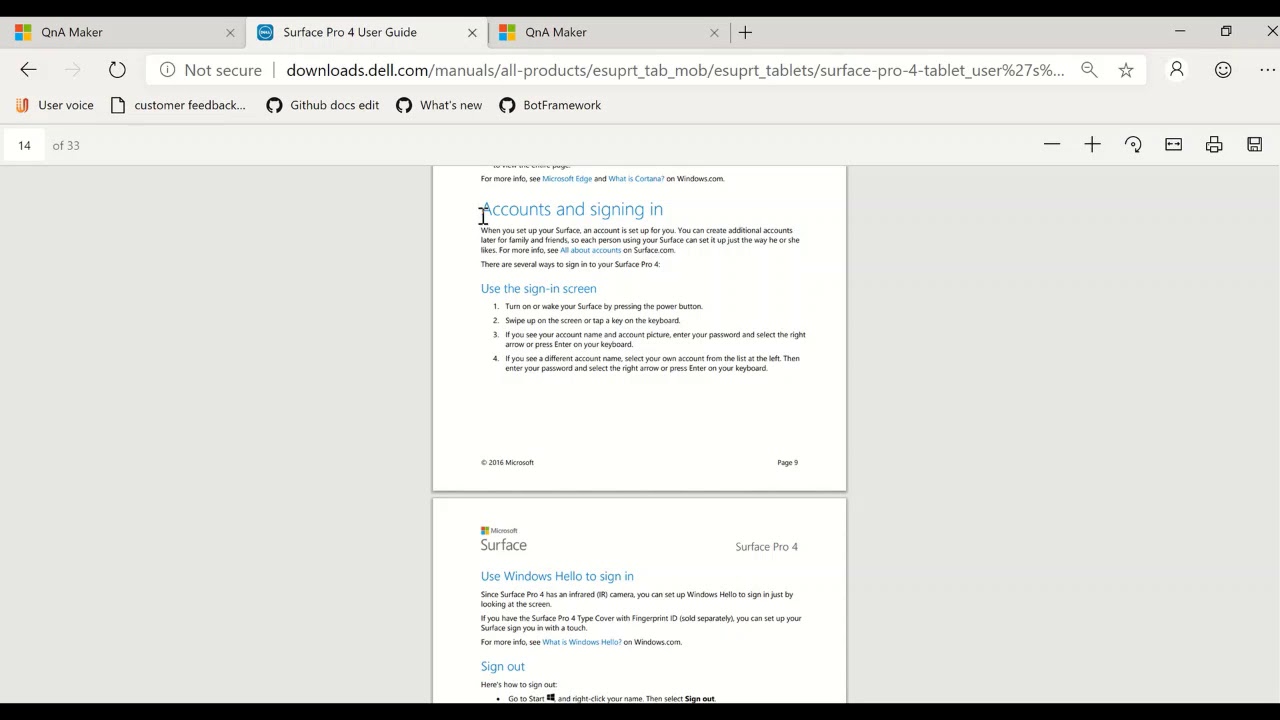Fit PDF to page width
Screen dimensions: 1280x720
pyautogui.click(x=1174, y=145)
